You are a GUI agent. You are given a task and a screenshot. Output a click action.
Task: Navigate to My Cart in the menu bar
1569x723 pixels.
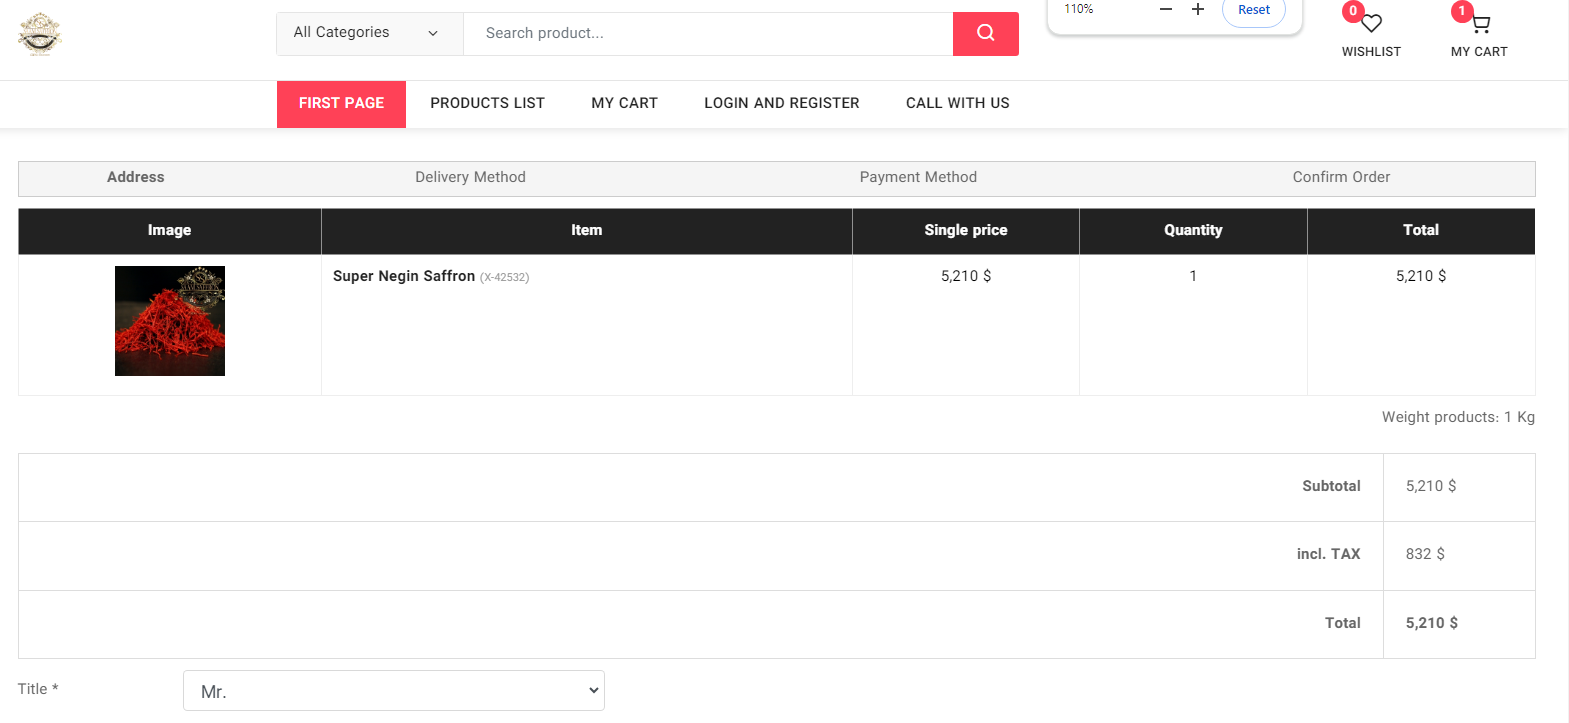click(x=624, y=103)
